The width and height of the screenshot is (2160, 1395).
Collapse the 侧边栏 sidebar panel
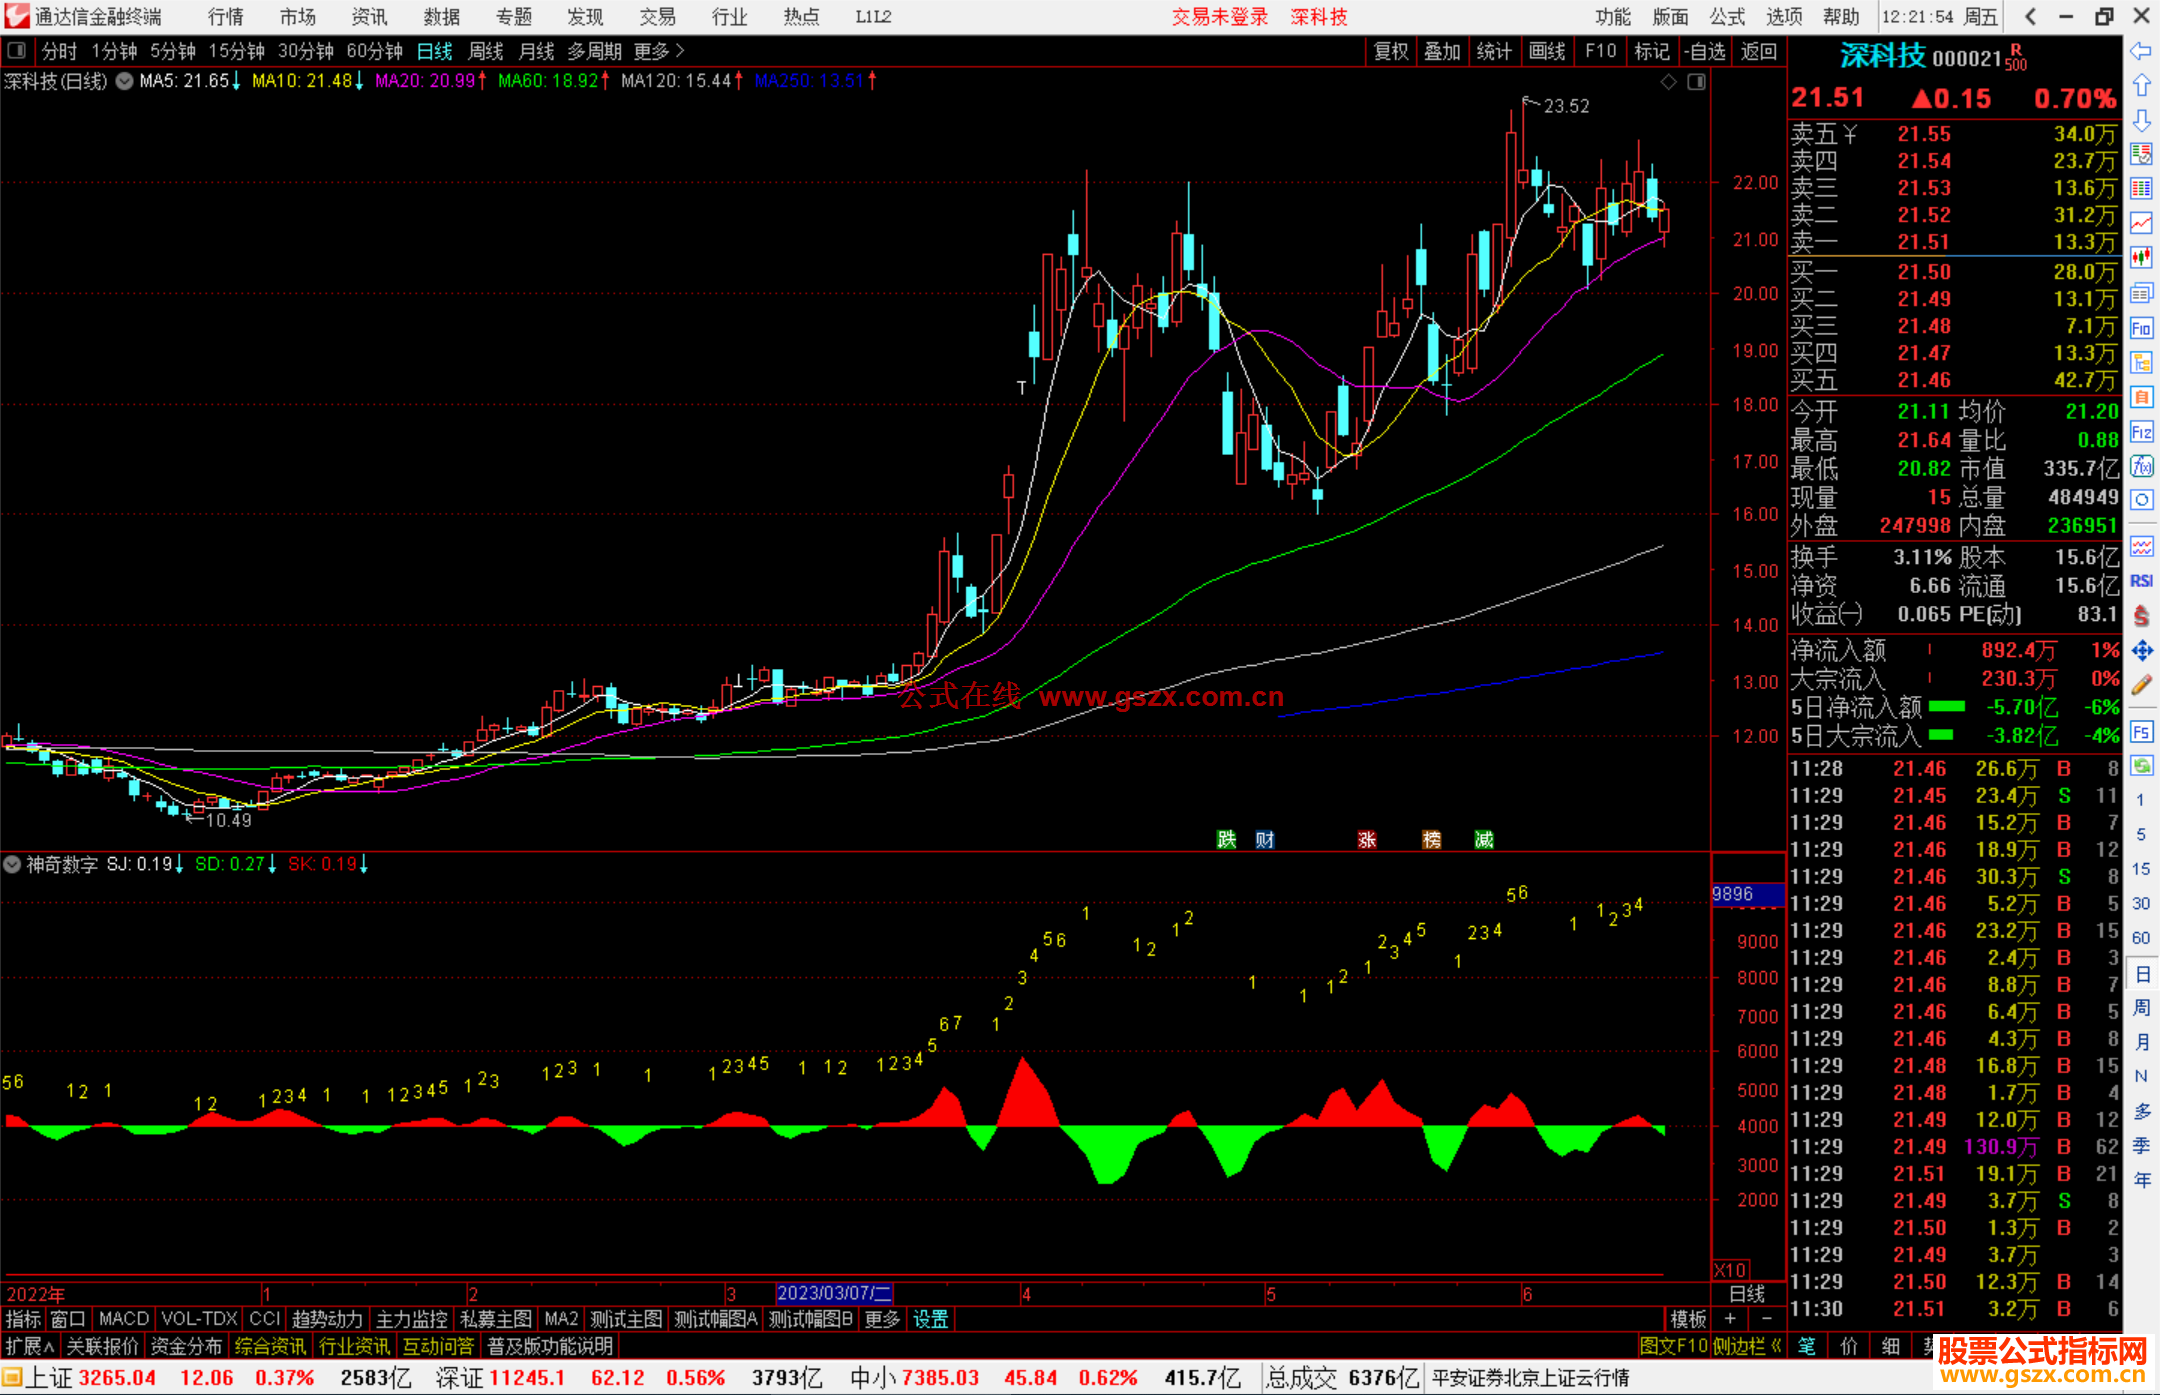click(1747, 1346)
